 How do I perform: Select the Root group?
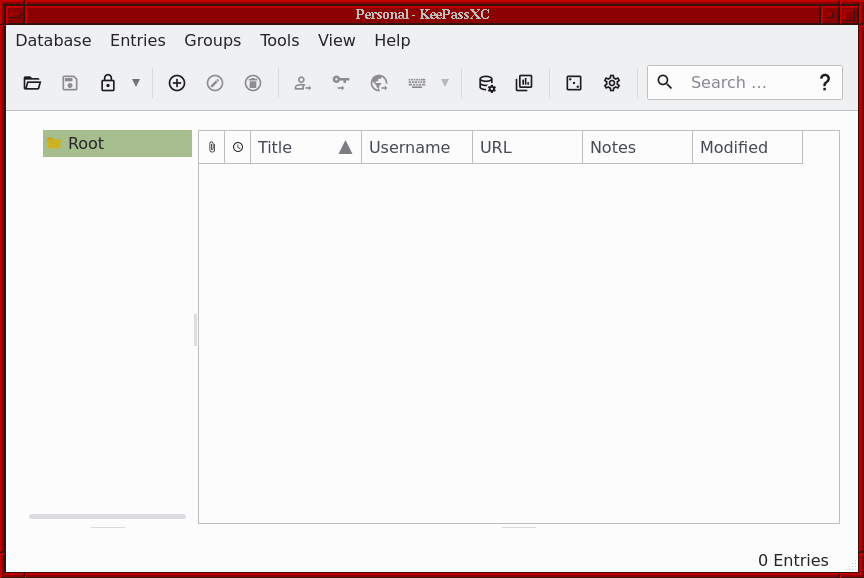(117, 143)
